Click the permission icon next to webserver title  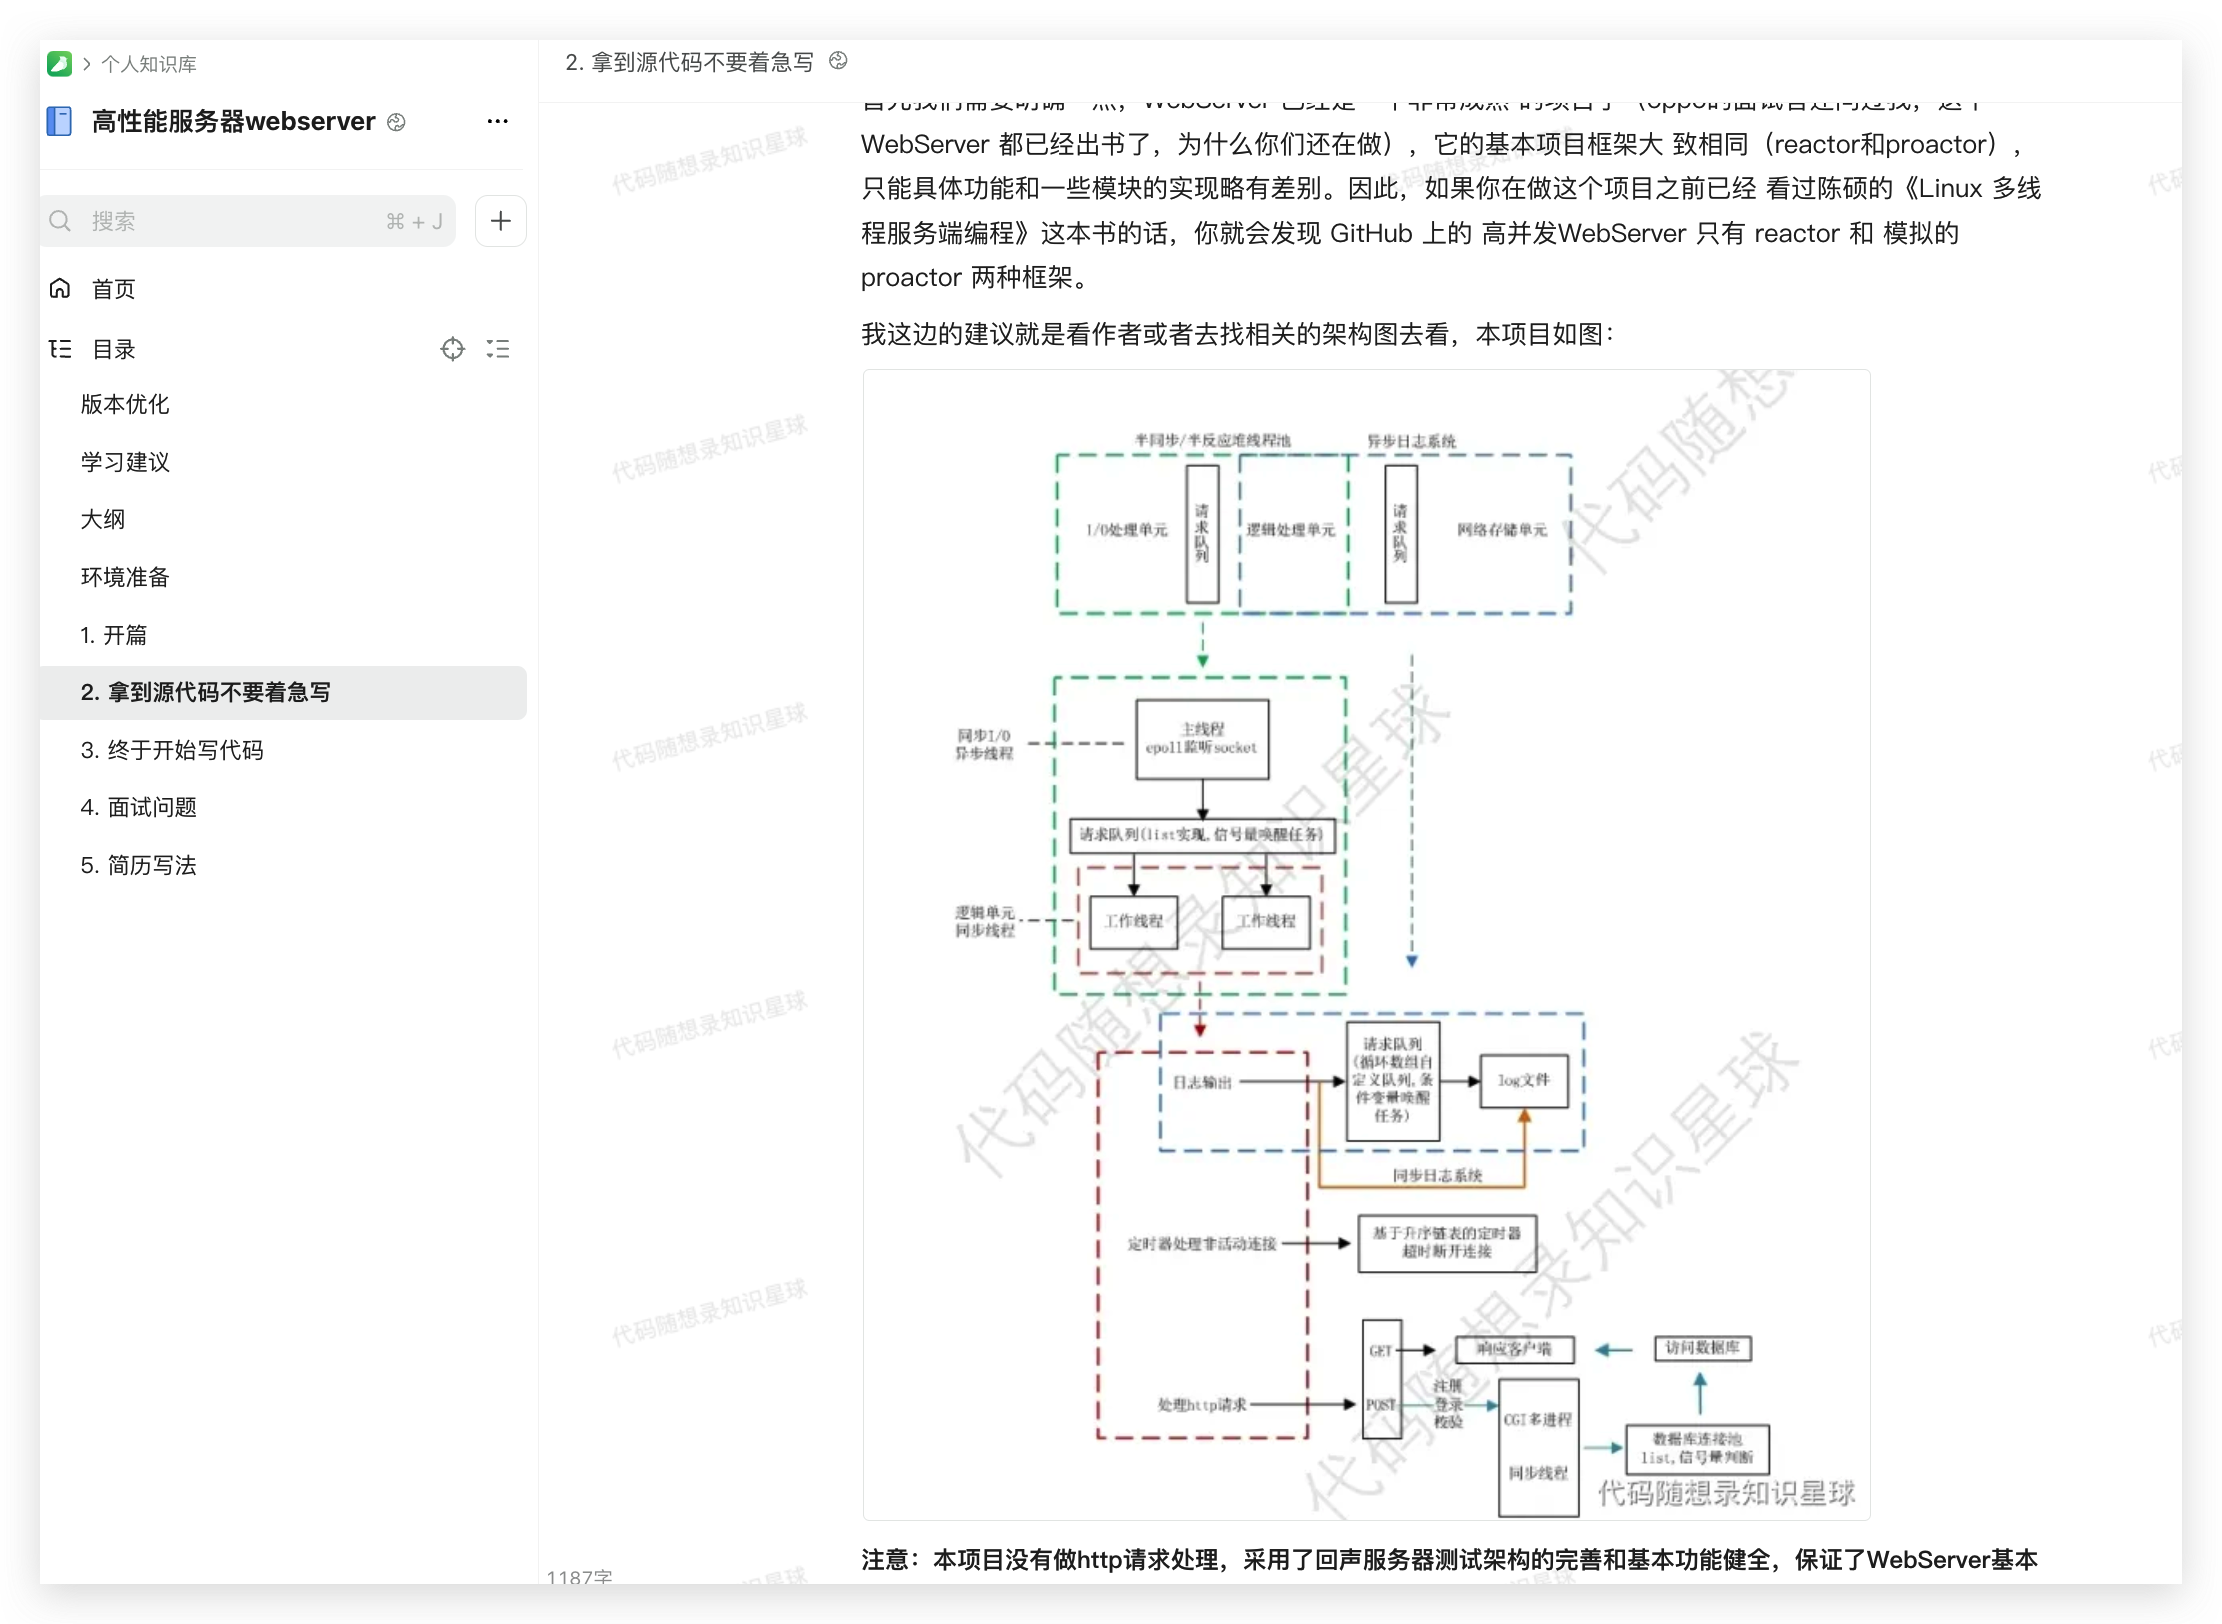point(396,122)
